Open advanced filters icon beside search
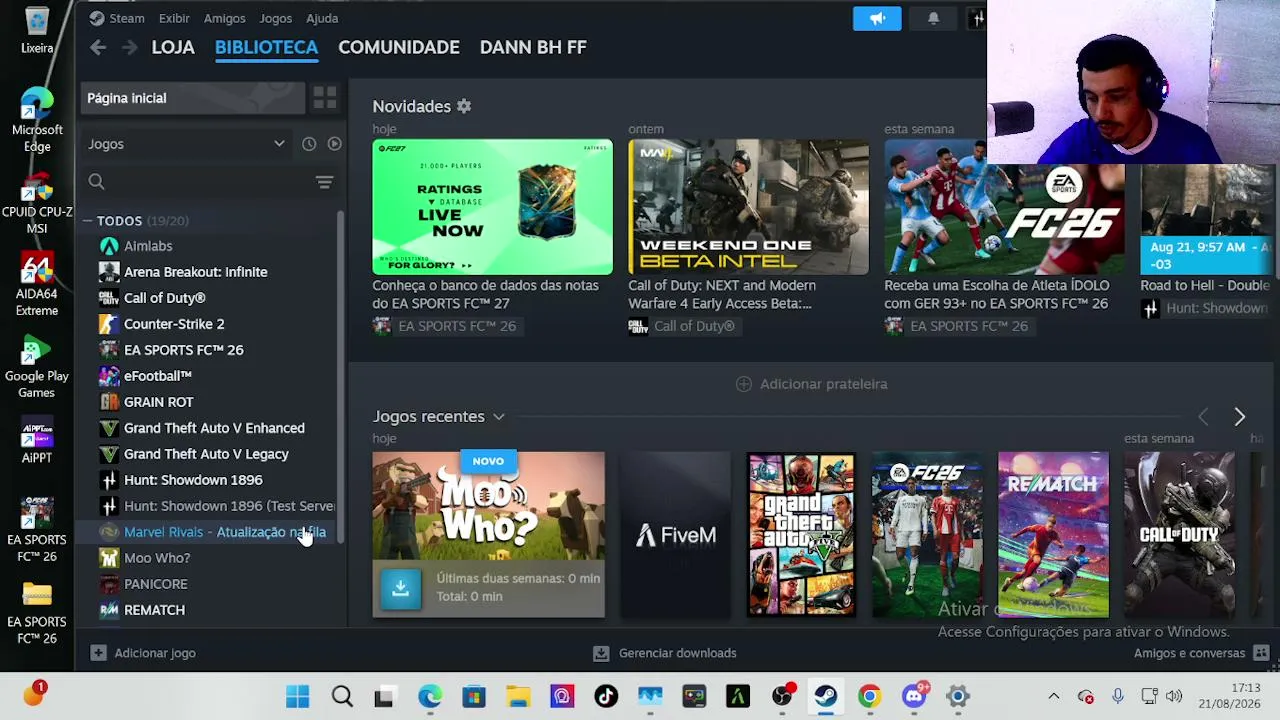The height and width of the screenshot is (720, 1280). point(324,182)
